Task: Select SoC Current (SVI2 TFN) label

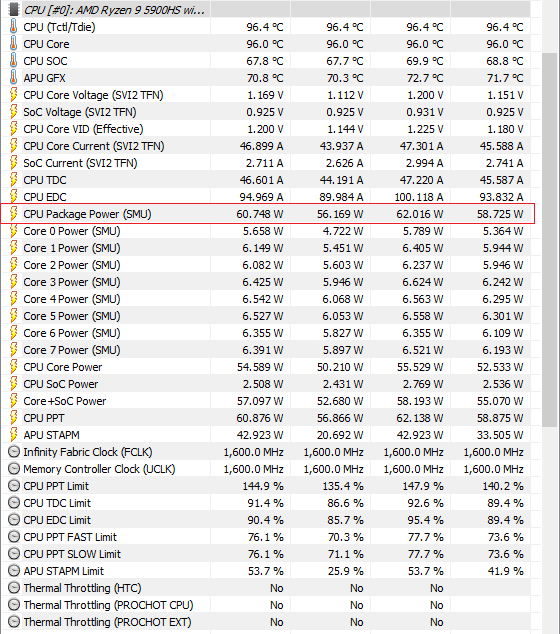Action: [x=80, y=163]
